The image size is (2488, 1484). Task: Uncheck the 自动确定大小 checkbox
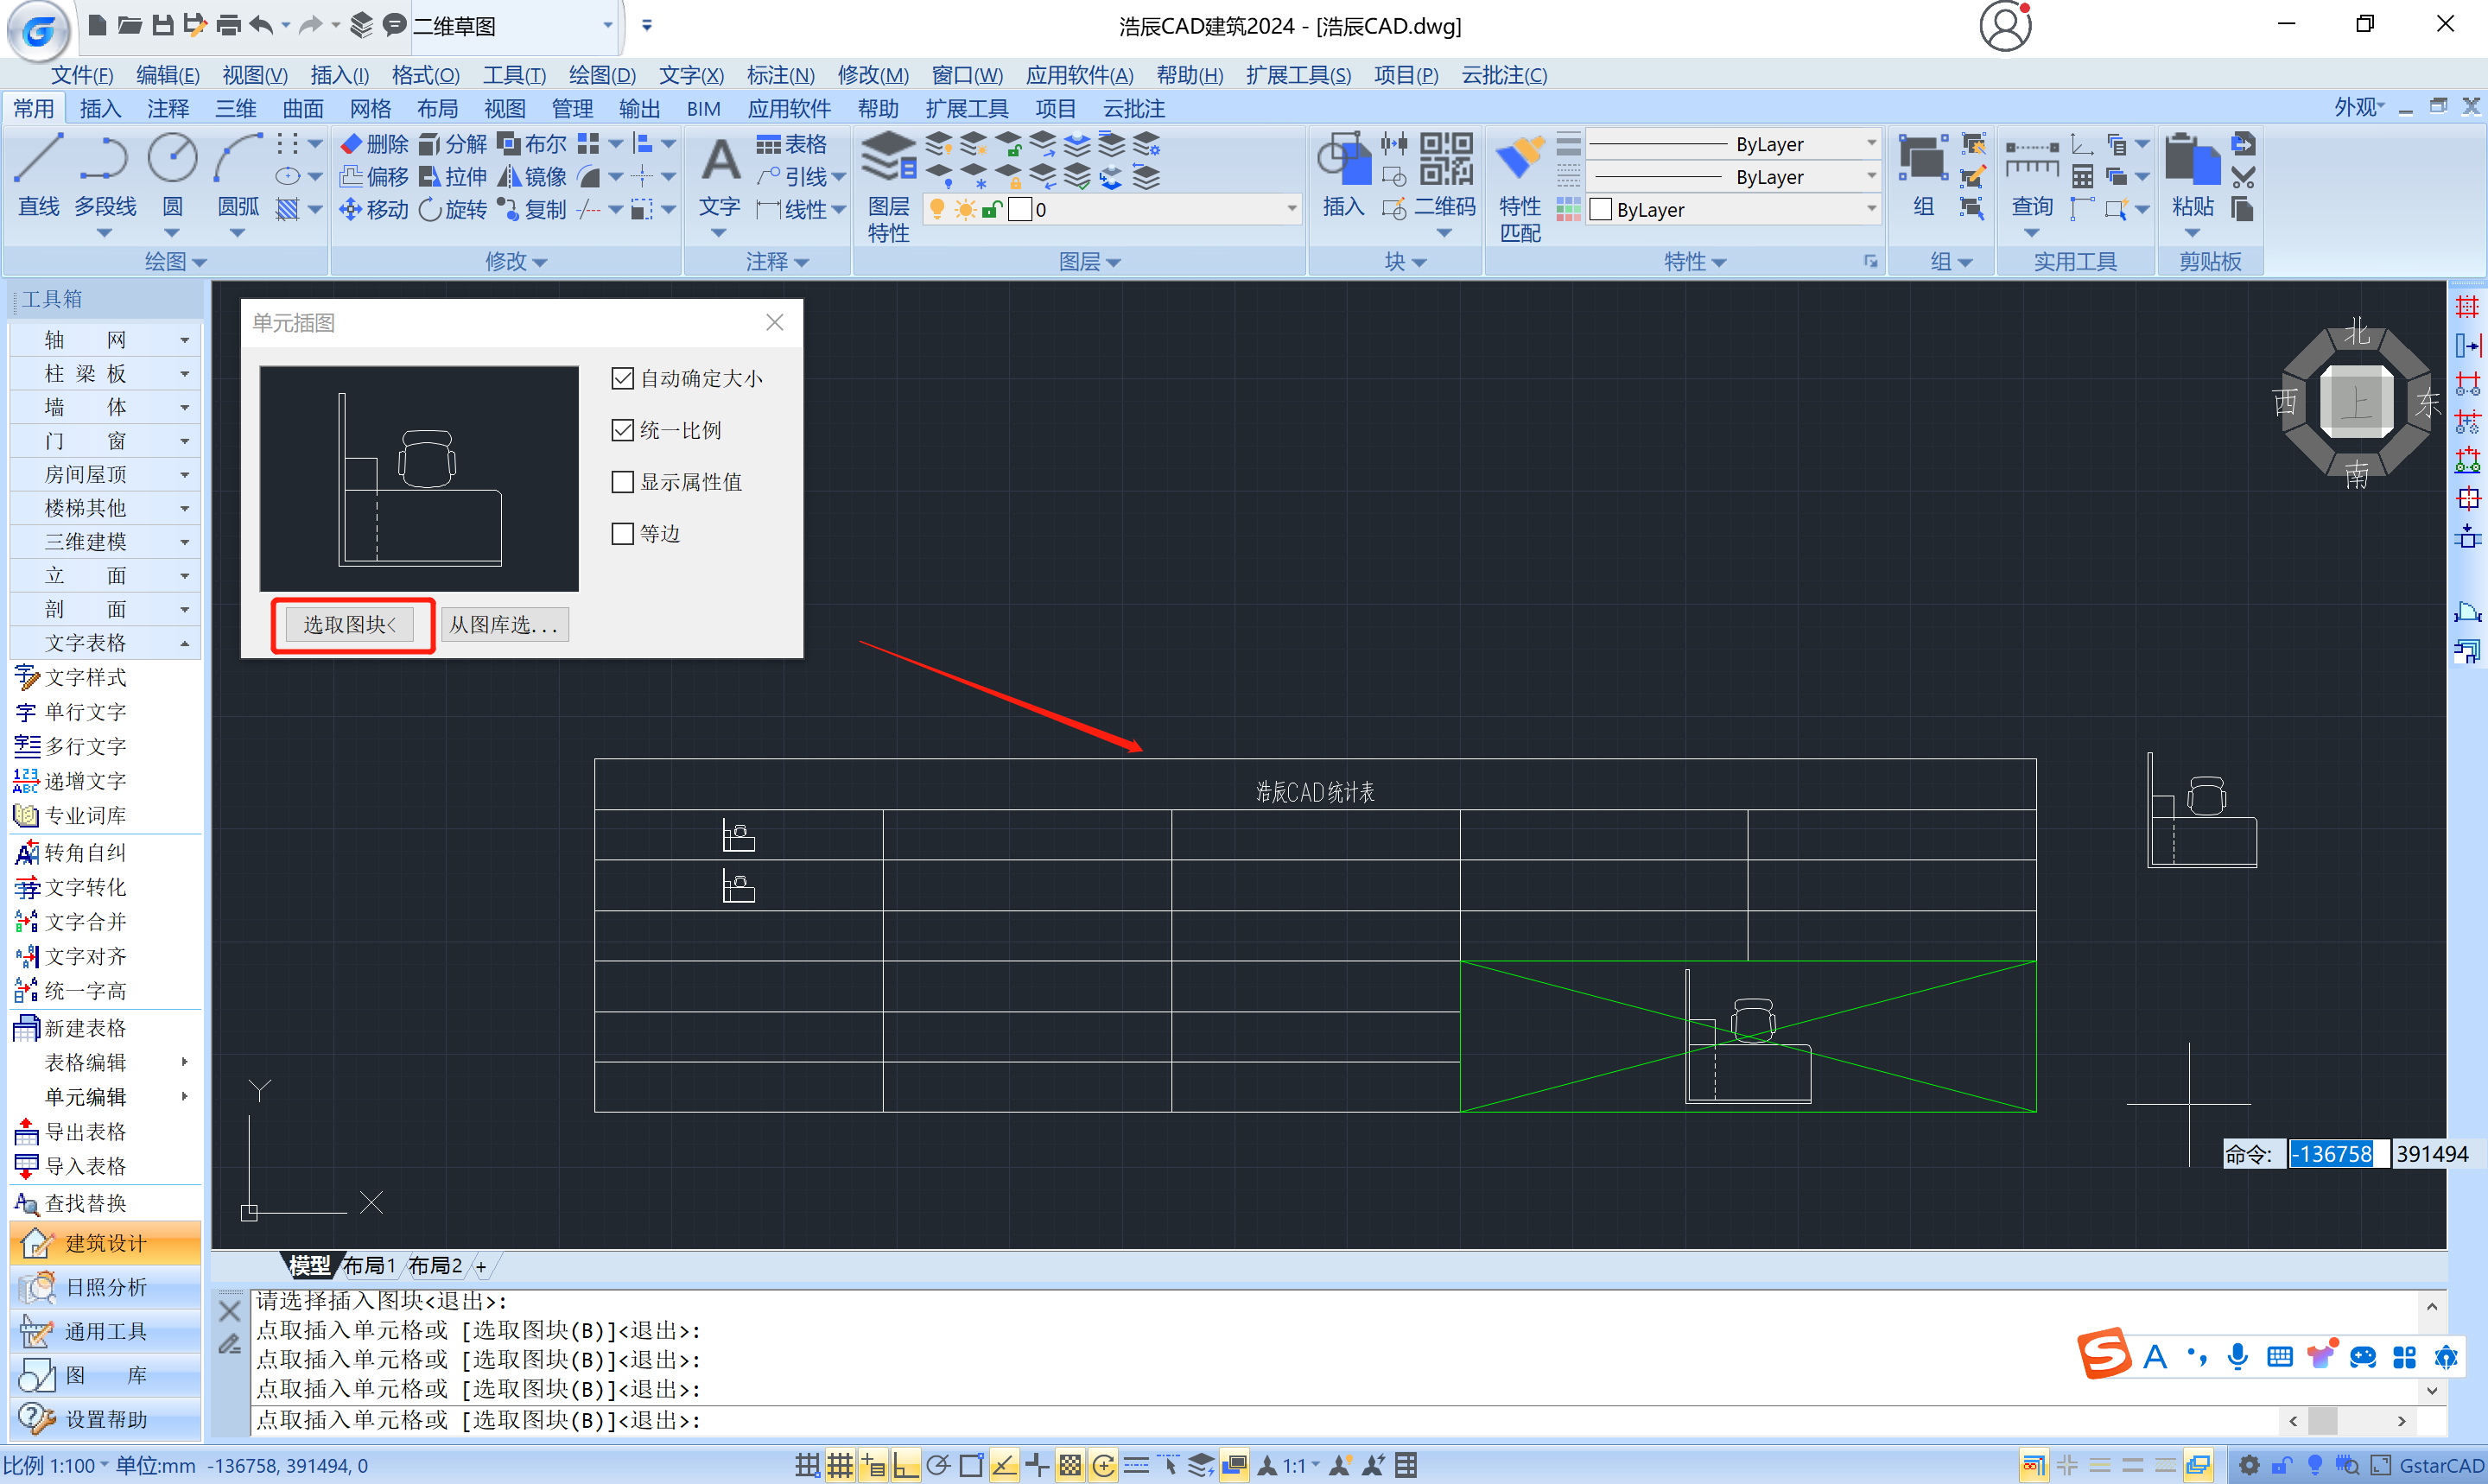[623, 378]
